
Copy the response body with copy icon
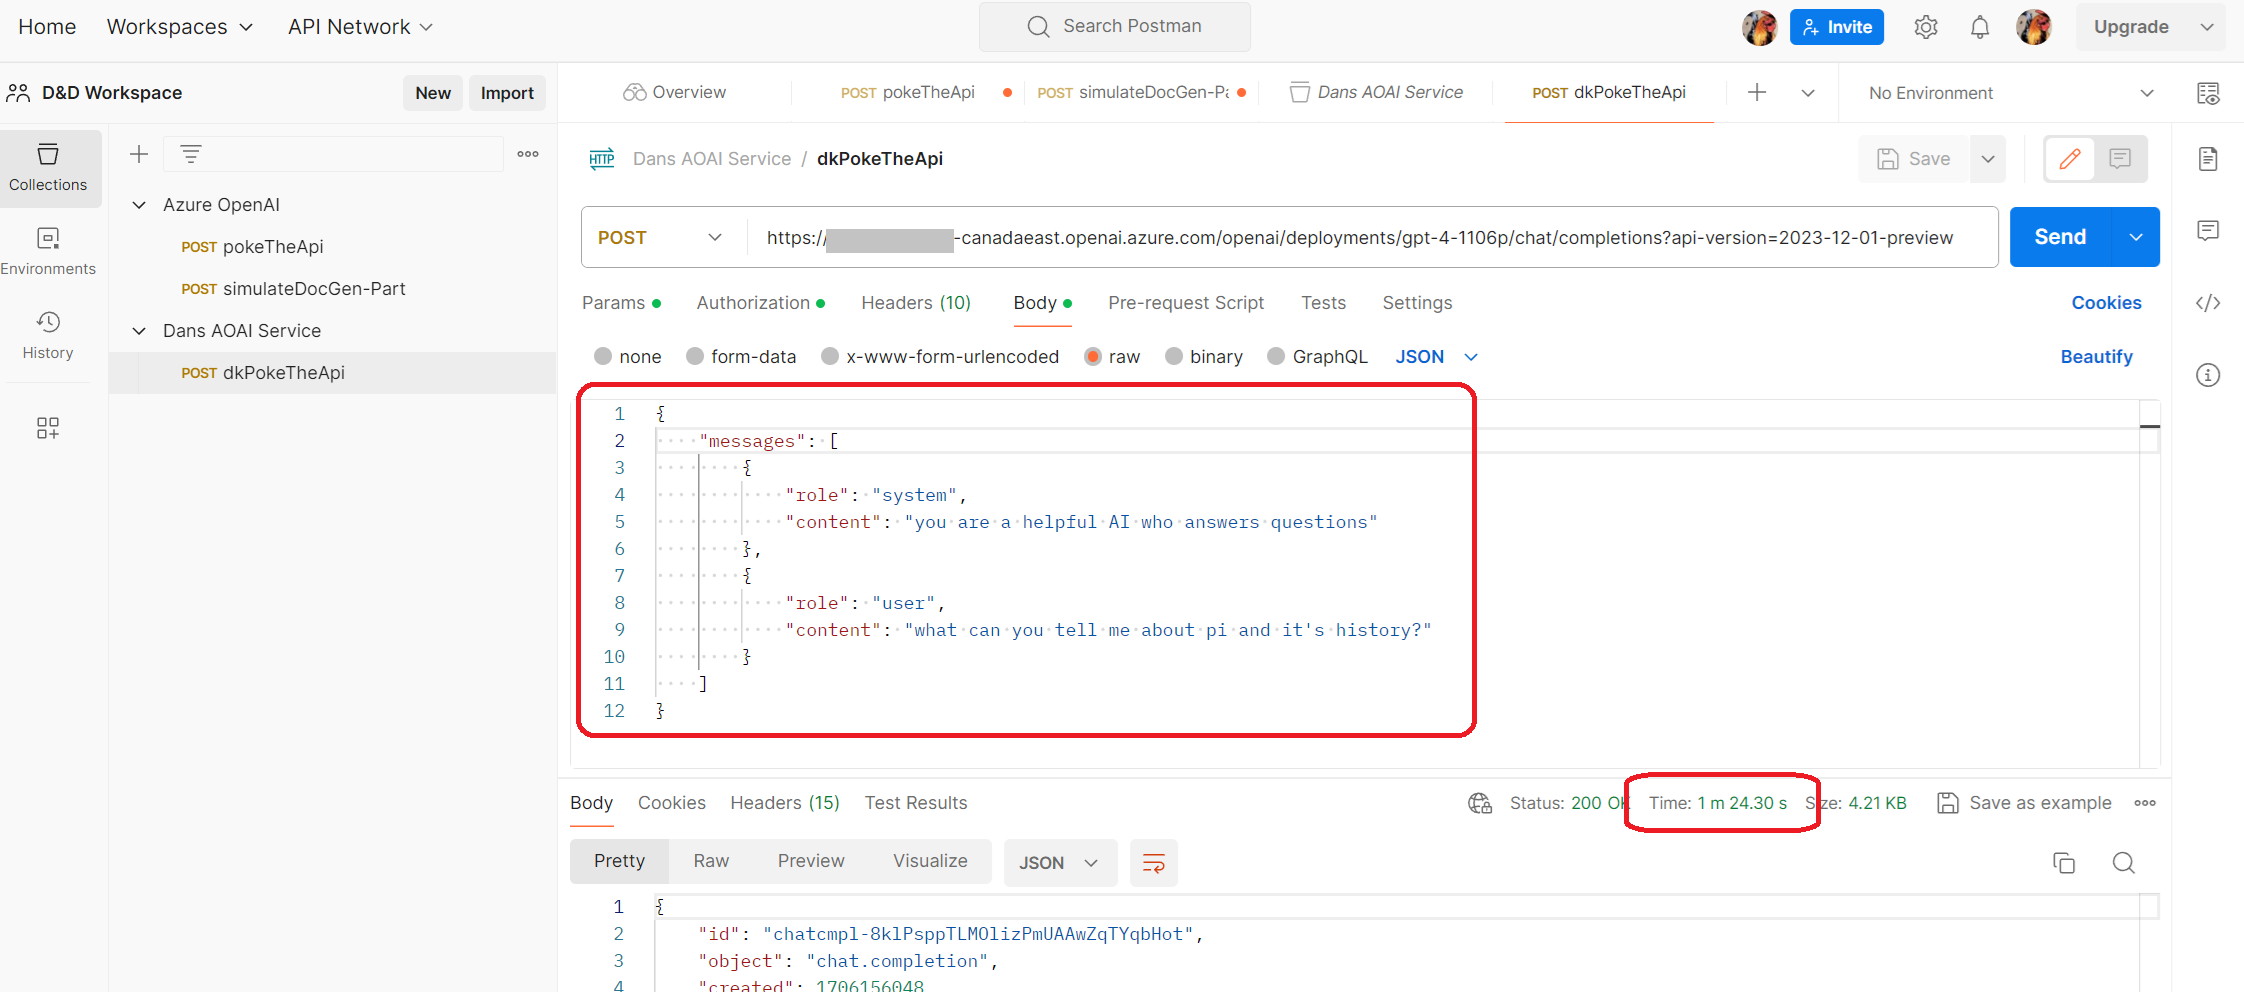tap(2064, 863)
